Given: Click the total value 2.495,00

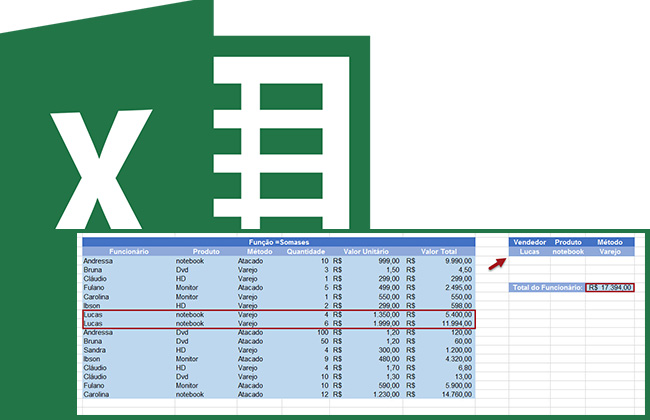Looking at the screenshot, I should (458, 288).
